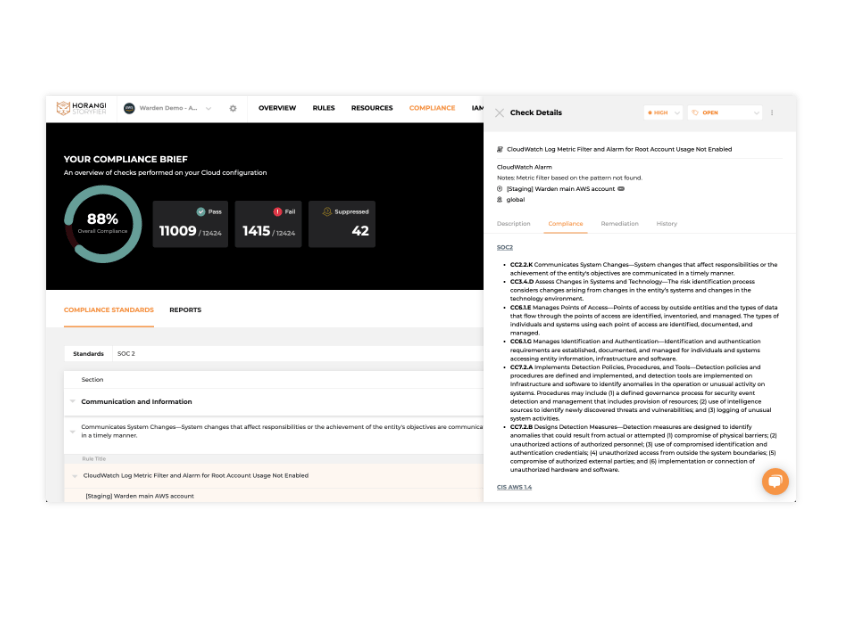The height and width of the screenshot is (628, 842).
Task: Select the COMPLIANCE tab in top navigation
Action: pyautogui.click(x=432, y=109)
